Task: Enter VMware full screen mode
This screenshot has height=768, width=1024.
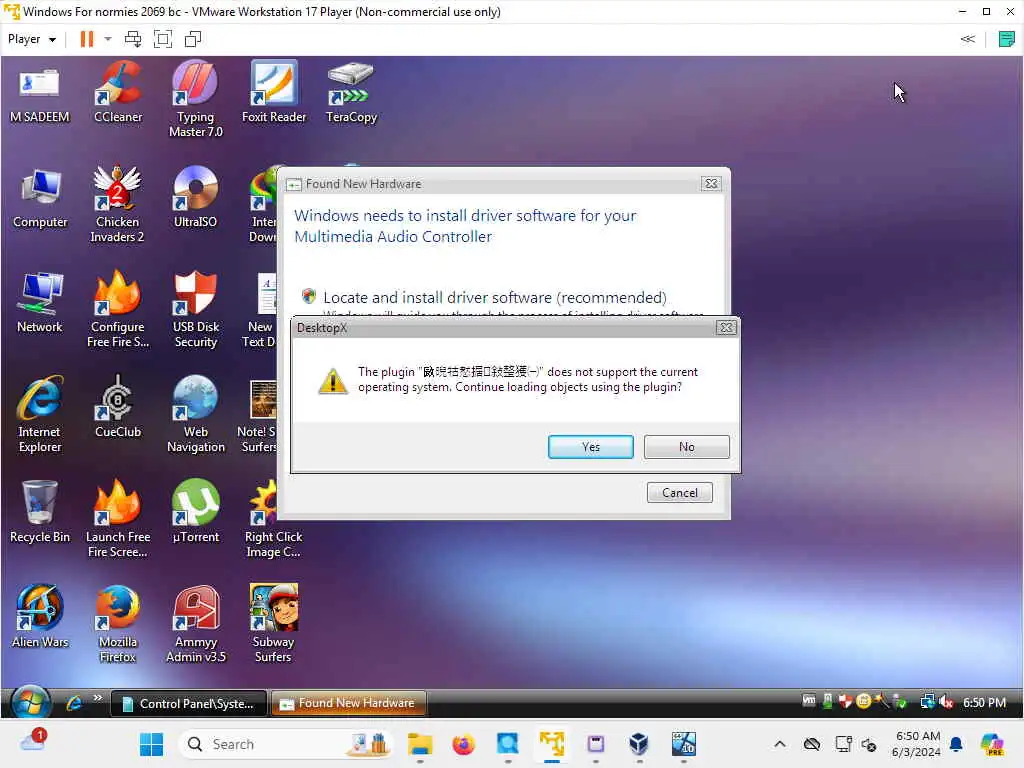Action: pyautogui.click(x=163, y=39)
